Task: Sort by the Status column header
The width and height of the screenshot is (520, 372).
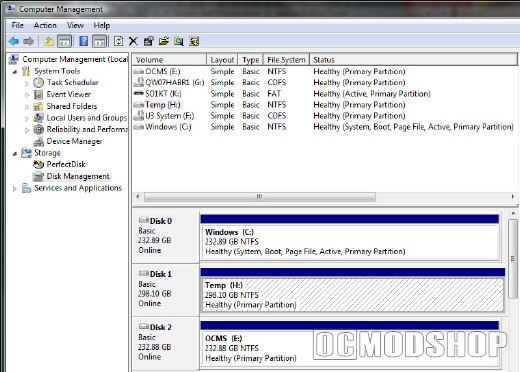Action: [413, 60]
